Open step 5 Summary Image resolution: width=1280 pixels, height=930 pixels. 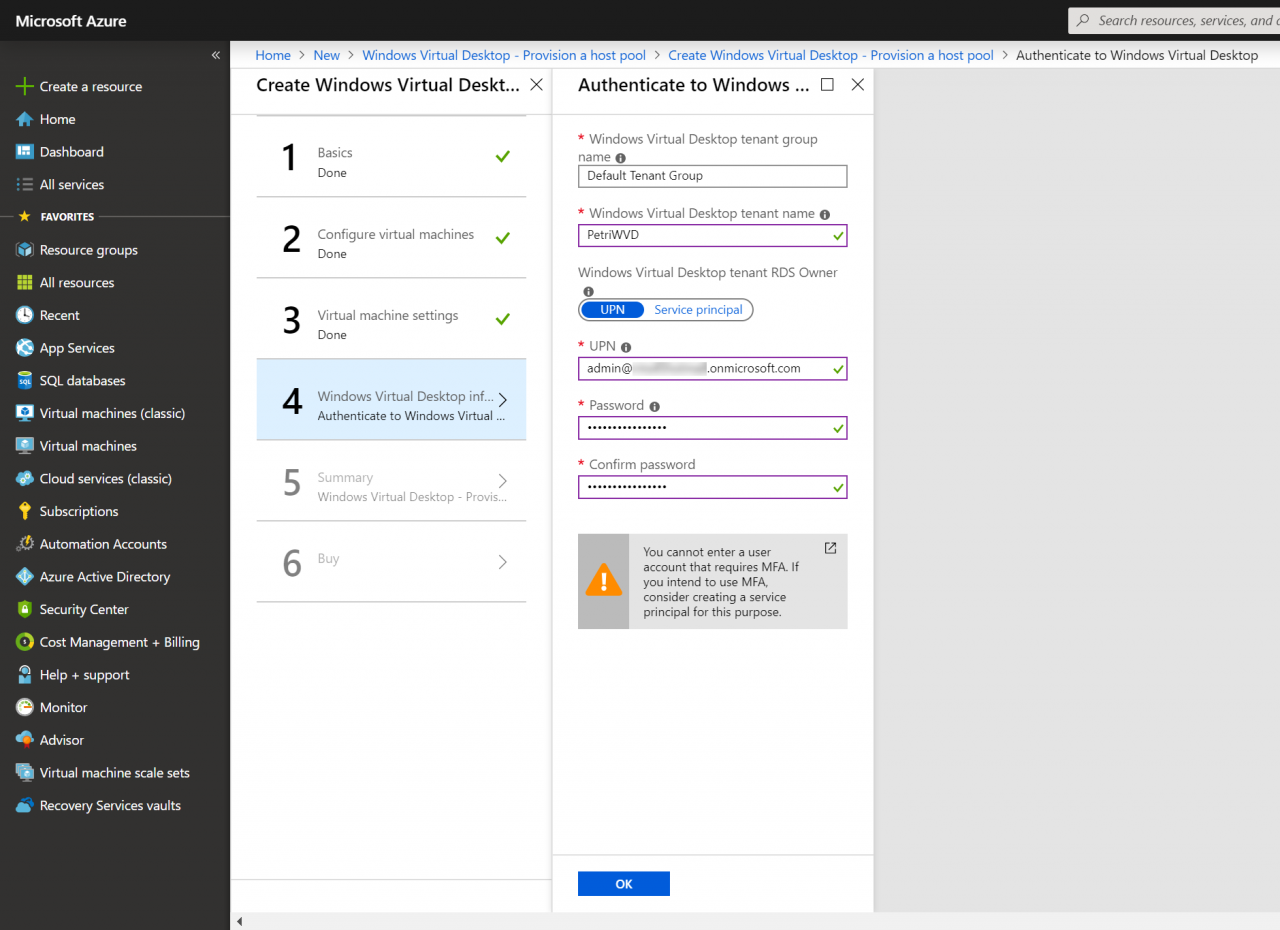(x=391, y=481)
